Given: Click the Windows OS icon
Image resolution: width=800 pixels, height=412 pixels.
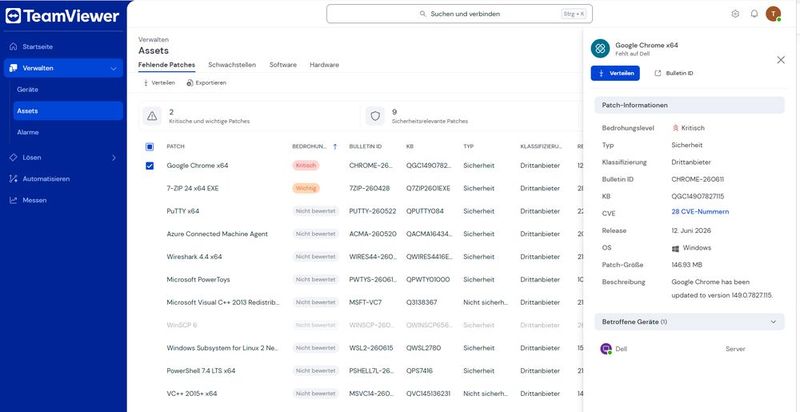Looking at the screenshot, I should [676, 248].
